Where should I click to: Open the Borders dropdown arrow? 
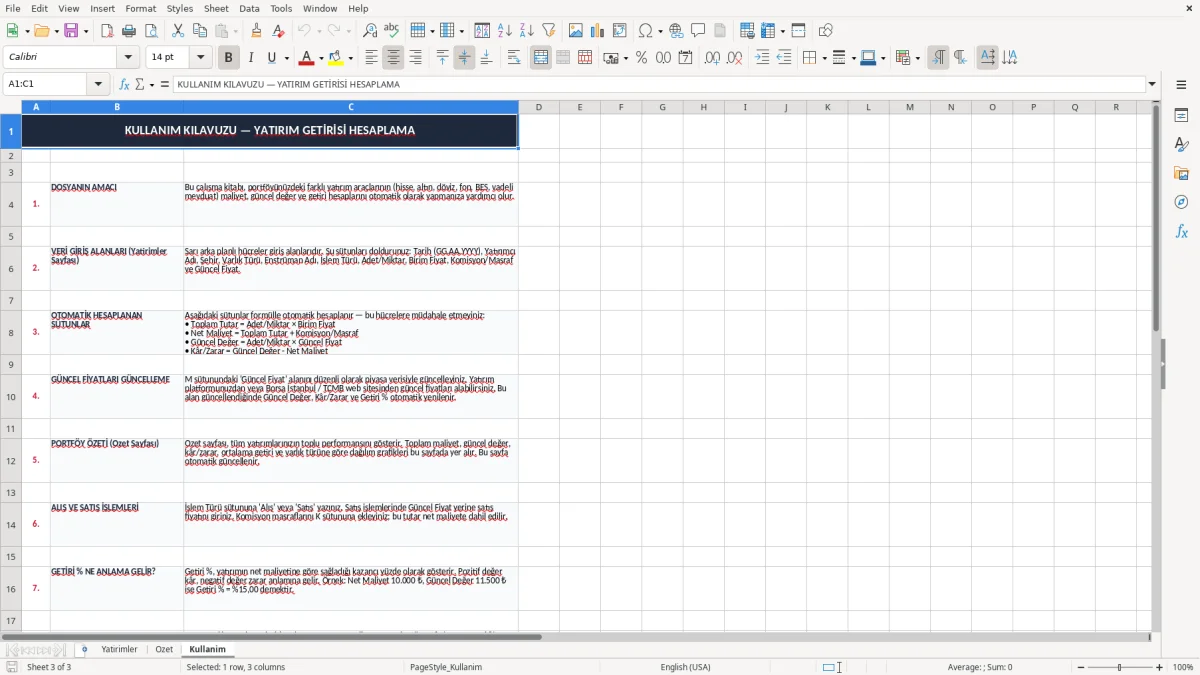823,58
